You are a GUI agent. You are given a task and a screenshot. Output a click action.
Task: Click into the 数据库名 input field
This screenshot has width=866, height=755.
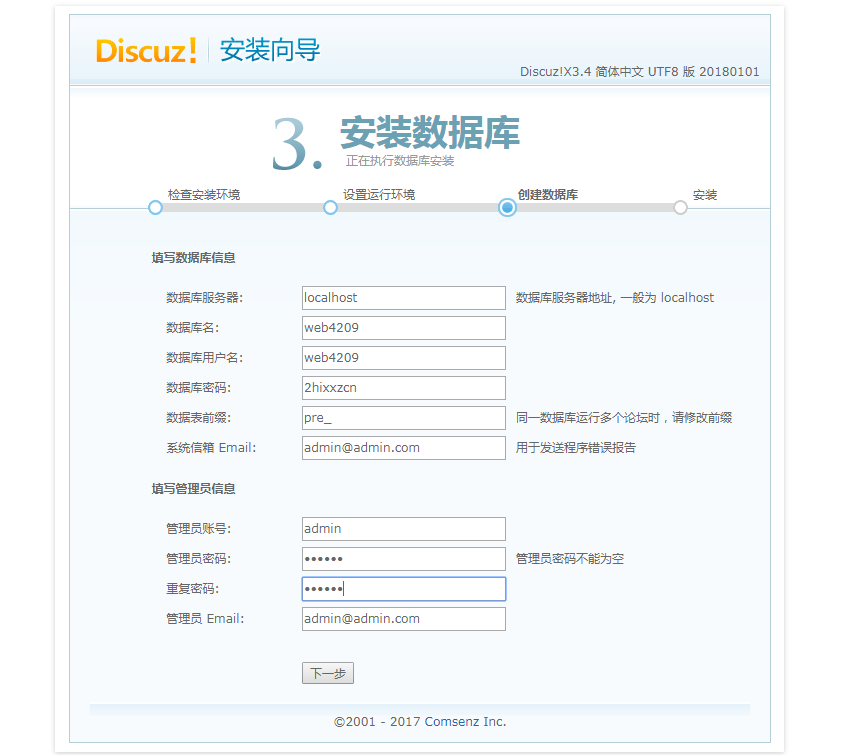pos(403,328)
